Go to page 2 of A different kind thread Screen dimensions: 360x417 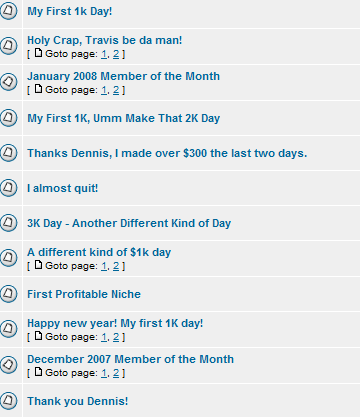[116, 266]
